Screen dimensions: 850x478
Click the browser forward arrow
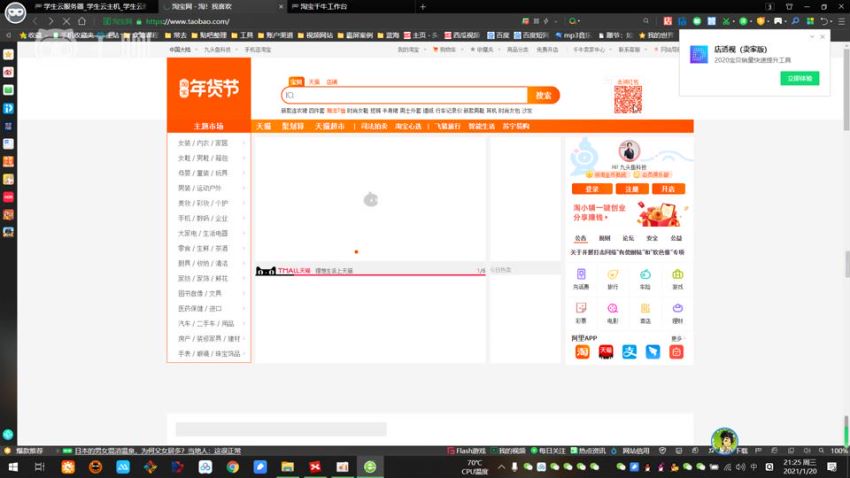[50, 21]
